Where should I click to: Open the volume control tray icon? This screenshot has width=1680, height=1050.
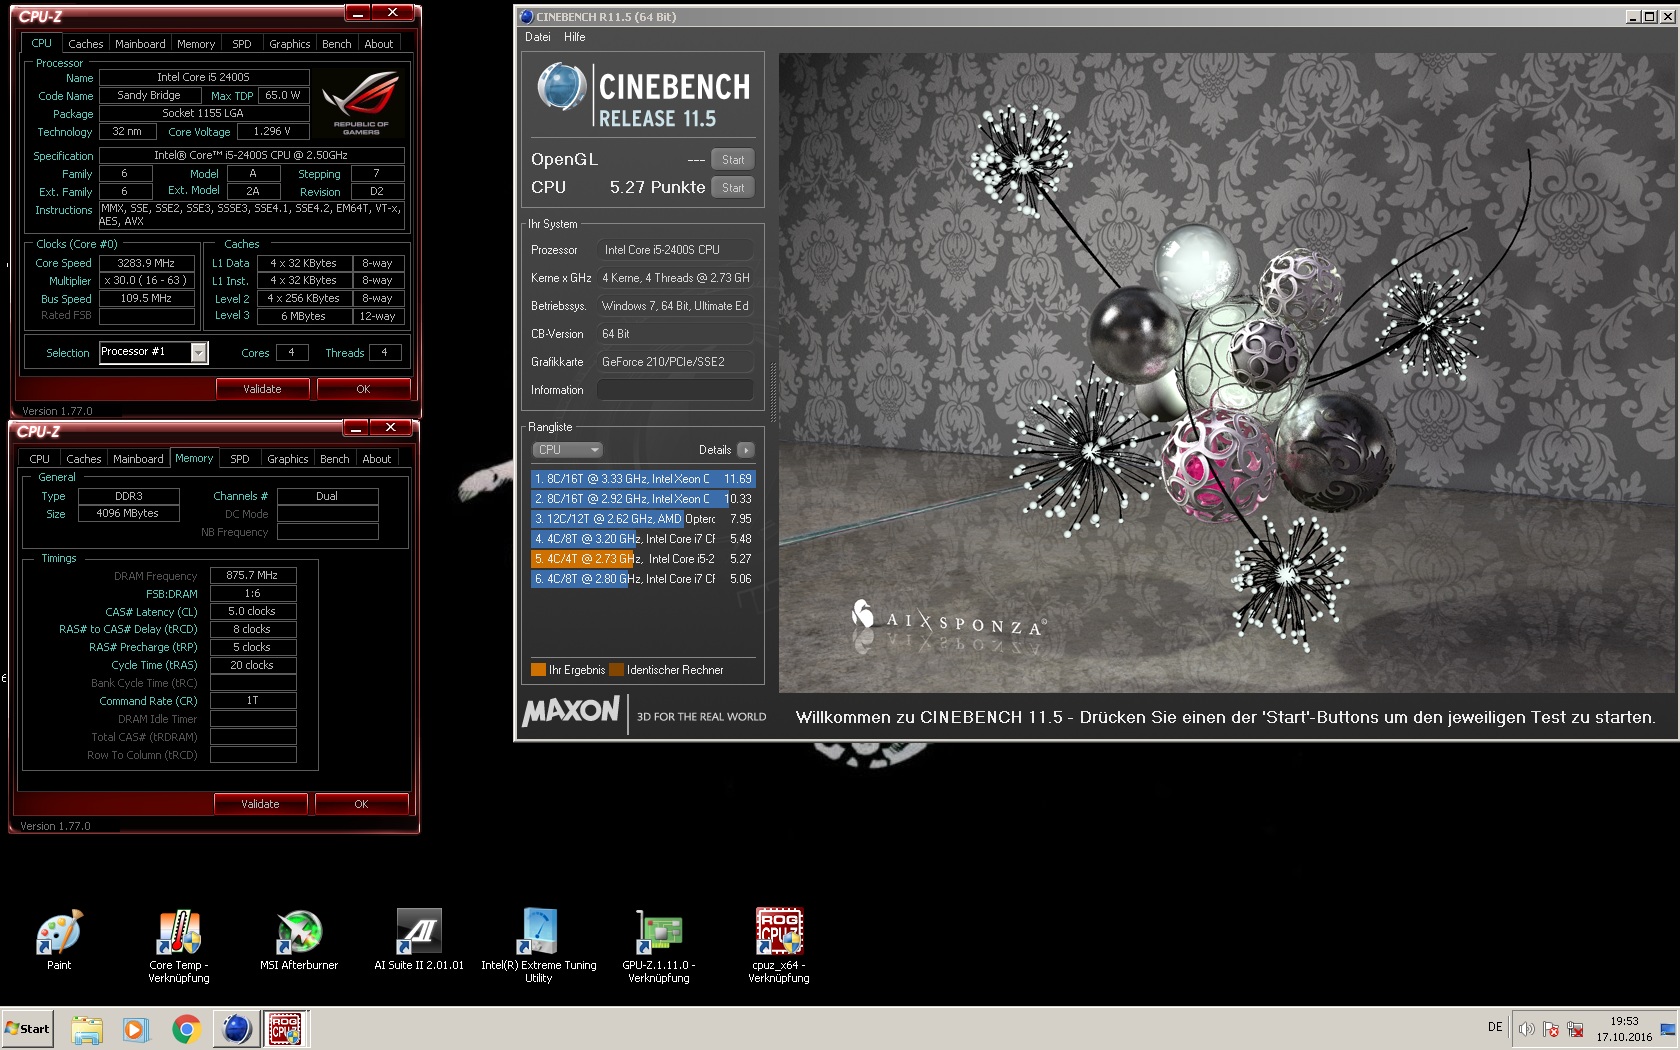[x=1527, y=1029]
